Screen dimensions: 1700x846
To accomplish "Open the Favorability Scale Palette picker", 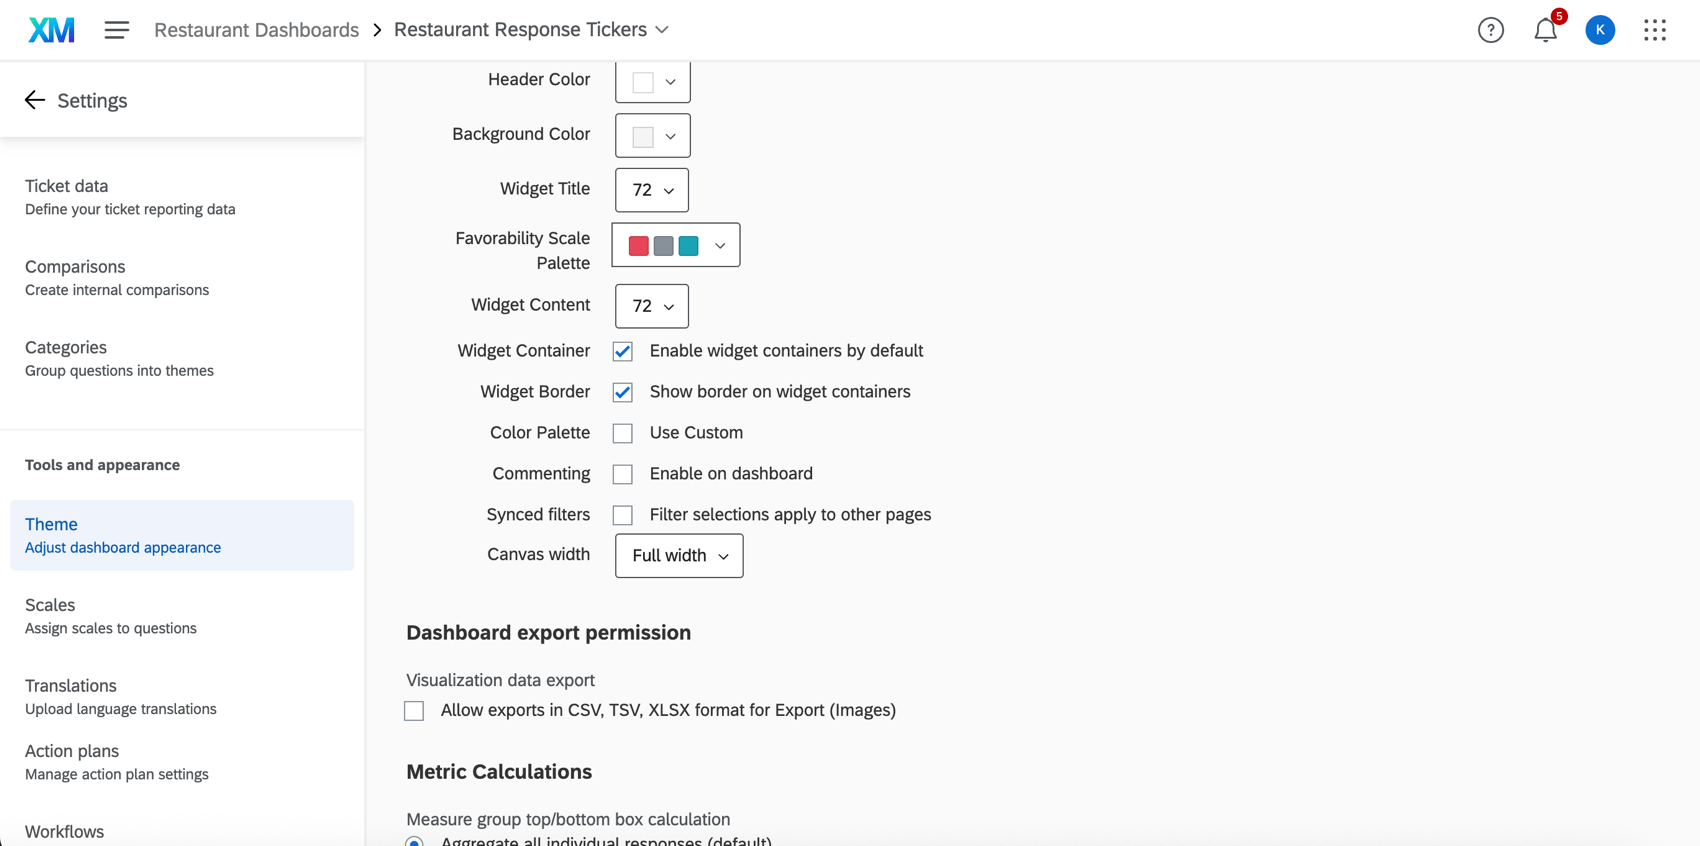I will point(676,245).
